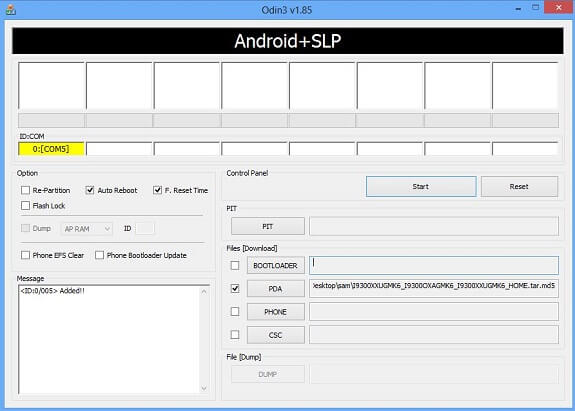
Task: Check the Flash Lock option
Action: [x=25, y=206]
